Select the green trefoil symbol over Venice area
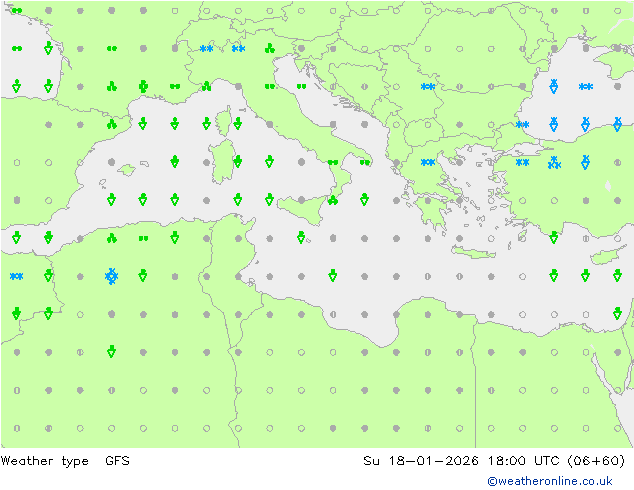Image resolution: width=634 pixels, height=490 pixels. coord(270,49)
